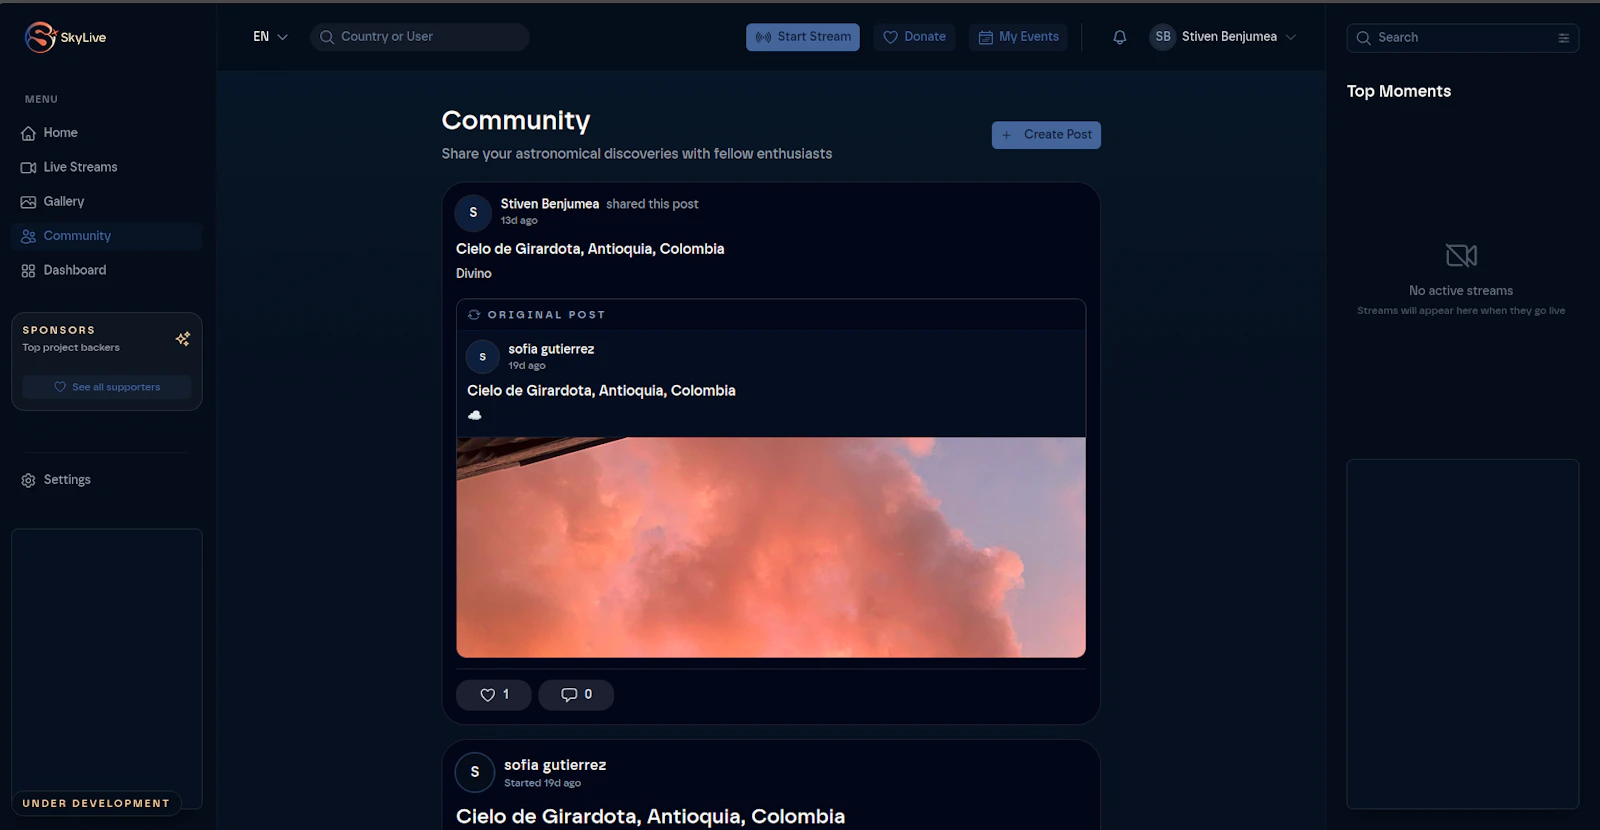Click second post title 'Cielo de Girardota, Antioquia, Colombia'
The width and height of the screenshot is (1600, 830).
(x=650, y=817)
